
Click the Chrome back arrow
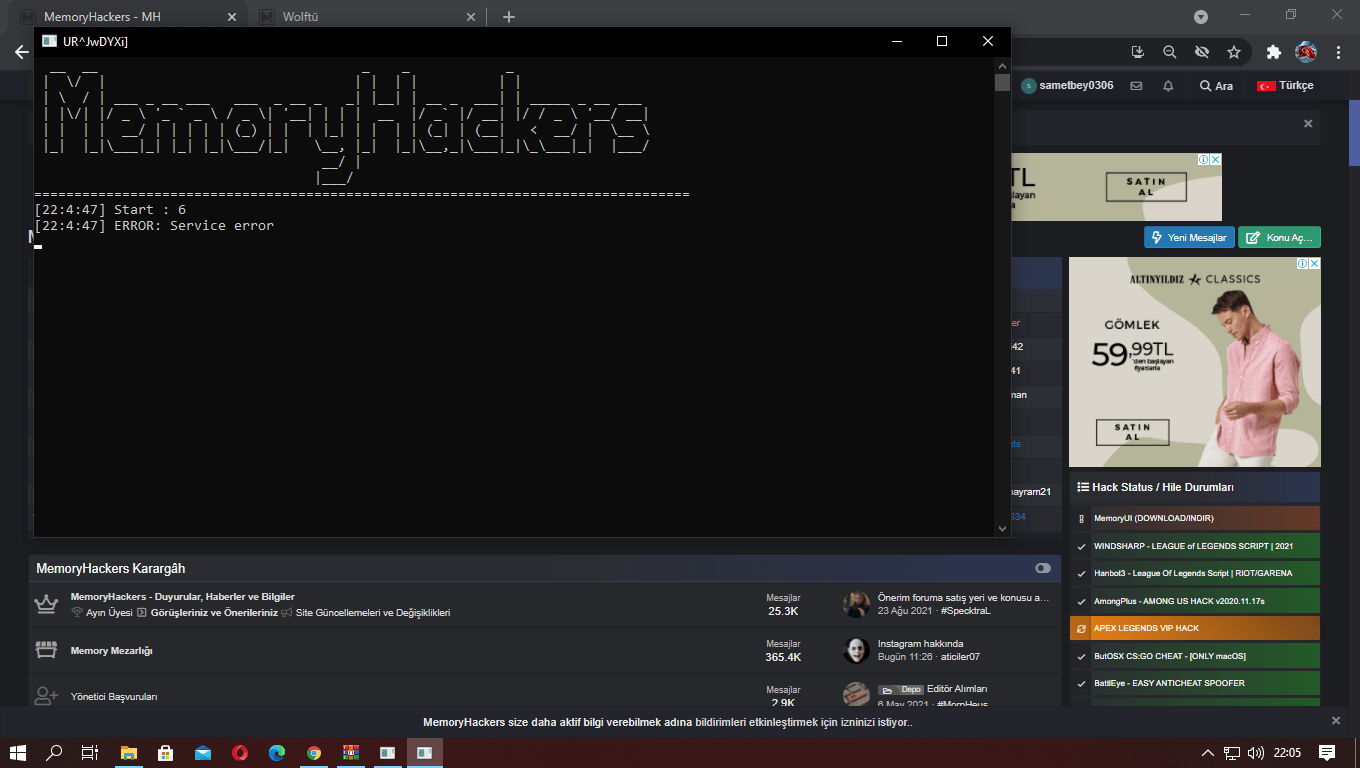tap(21, 52)
